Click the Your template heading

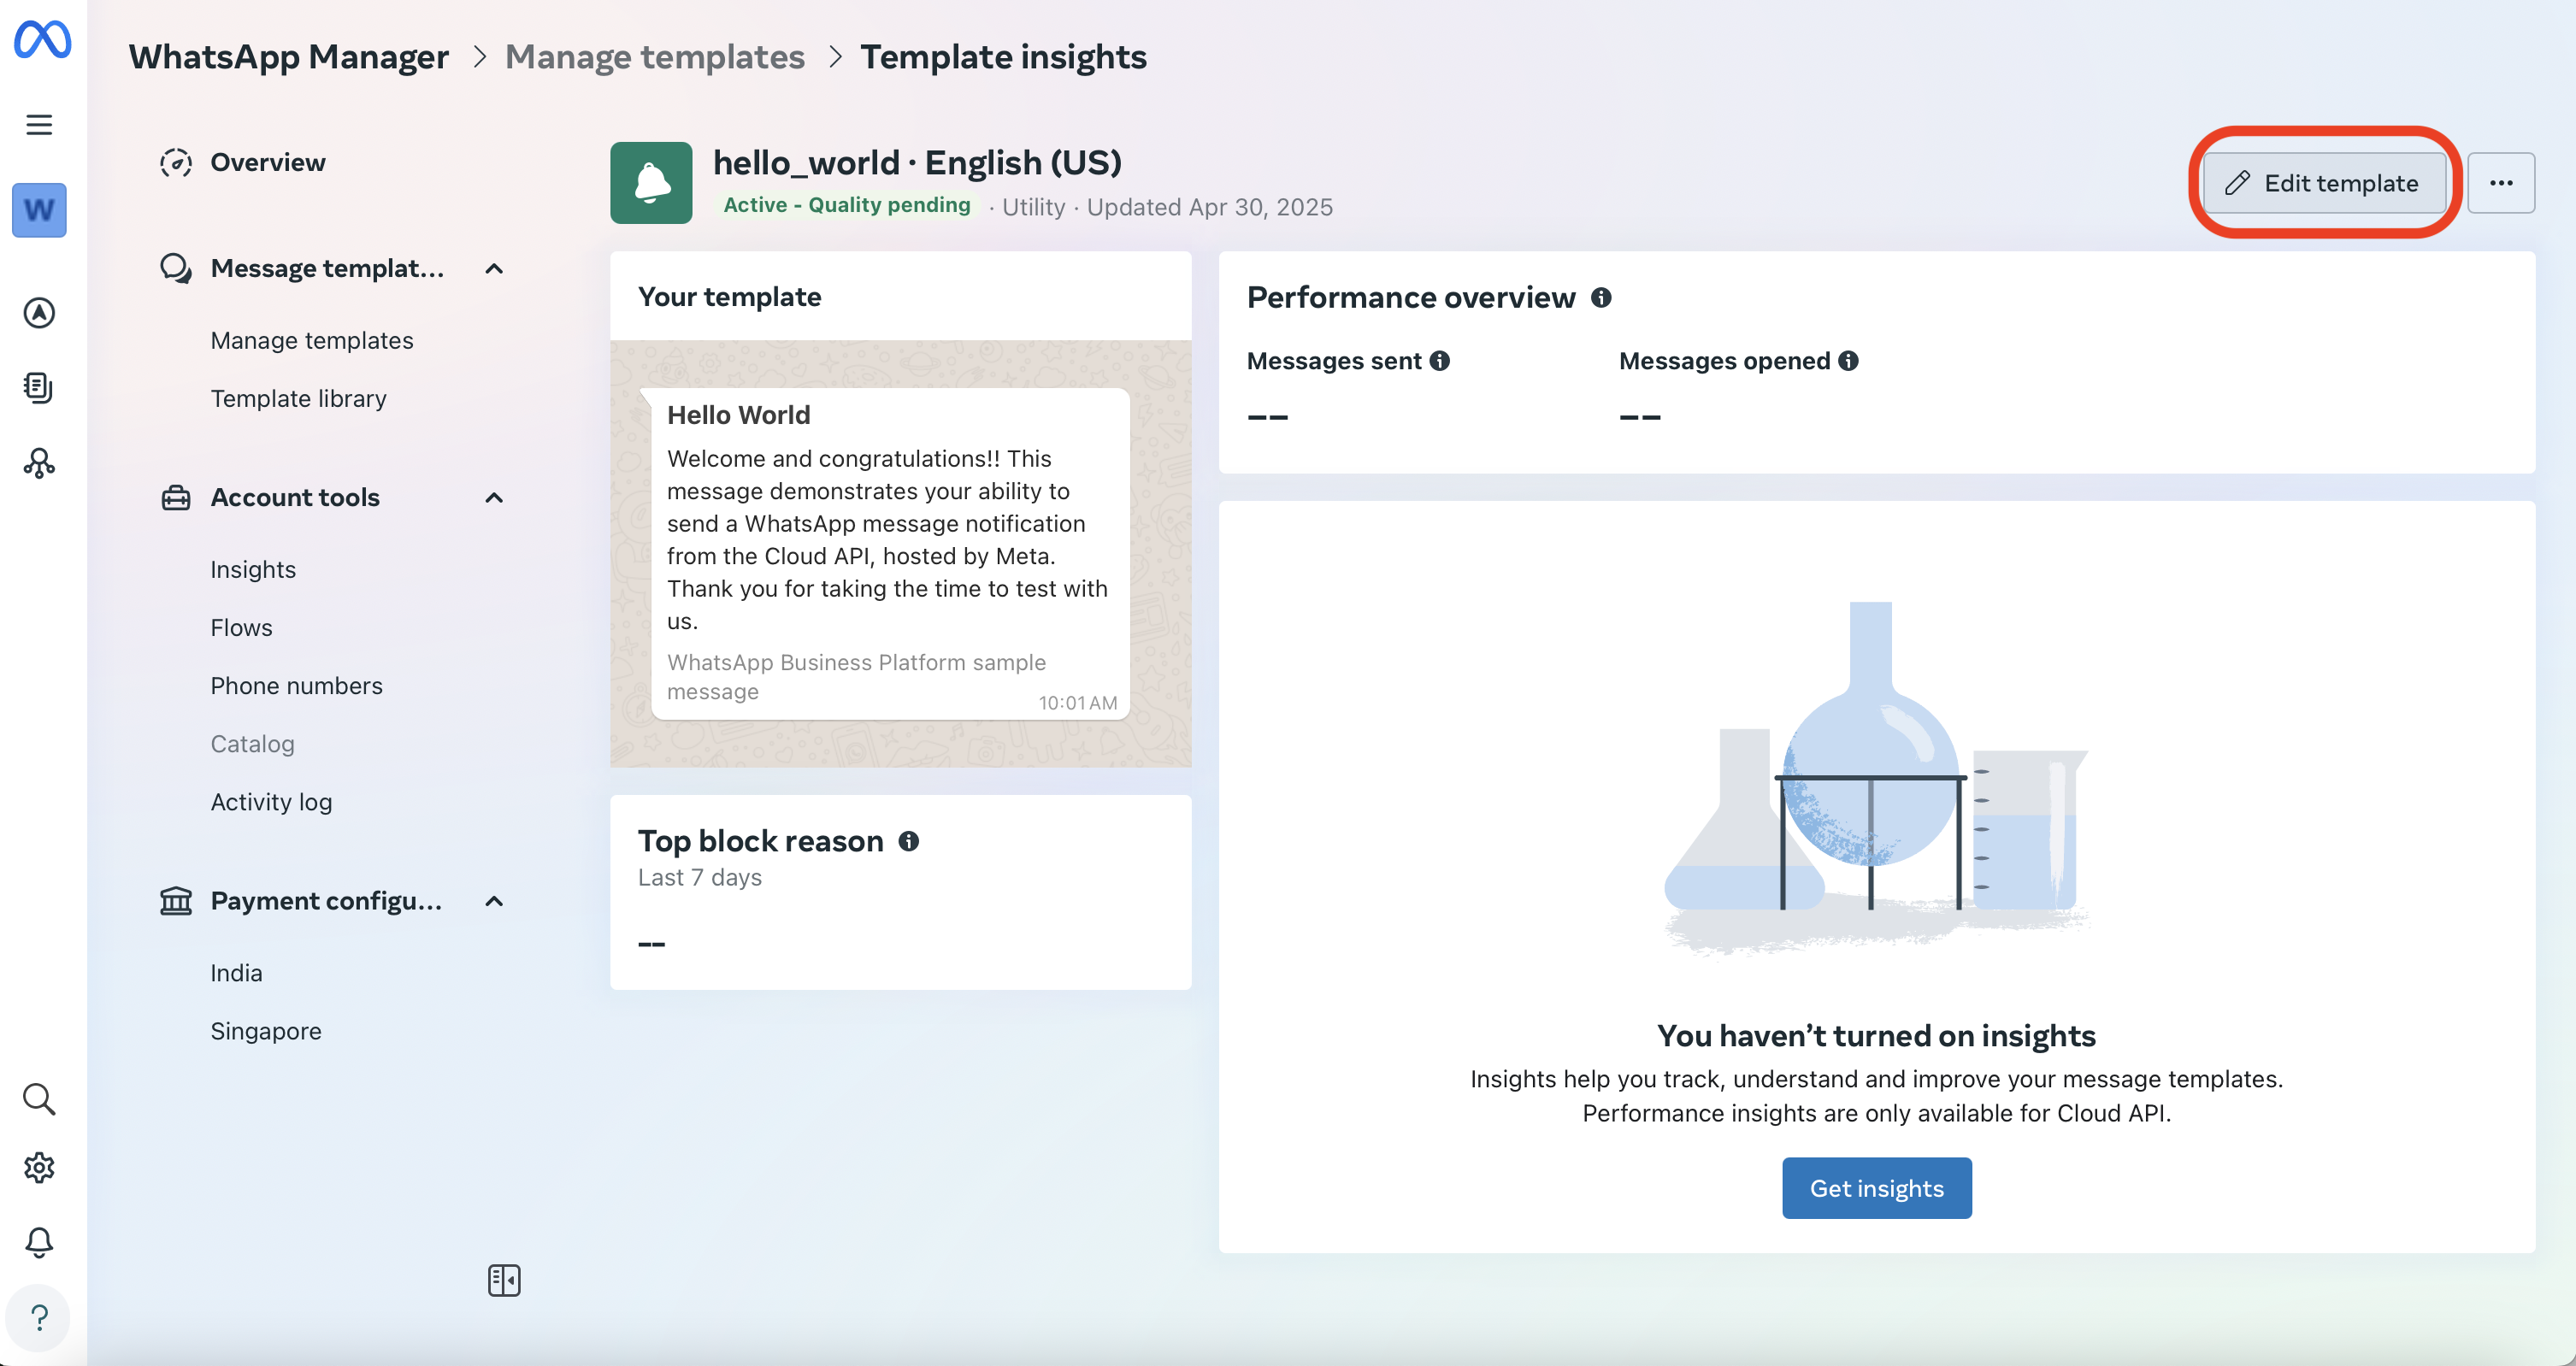coord(729,297)
